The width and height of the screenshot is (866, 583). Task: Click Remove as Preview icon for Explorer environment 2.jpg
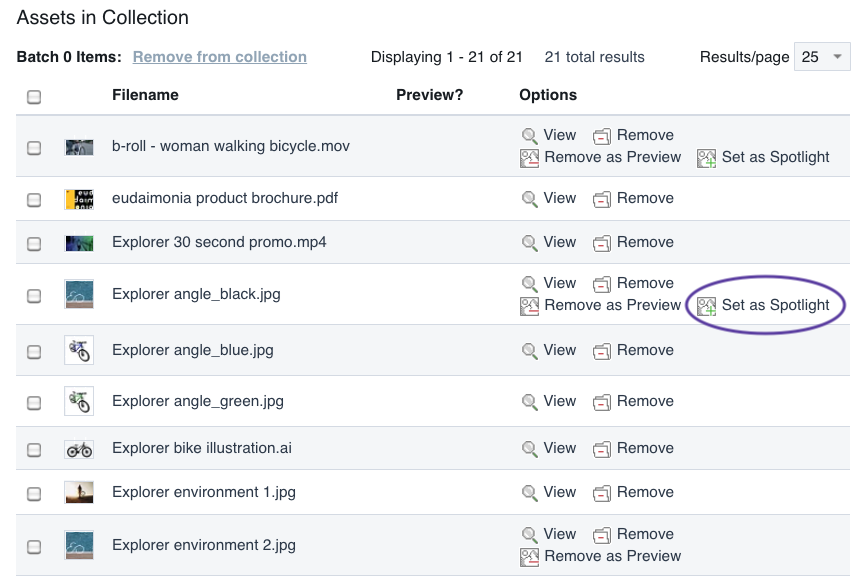point(529,558)
